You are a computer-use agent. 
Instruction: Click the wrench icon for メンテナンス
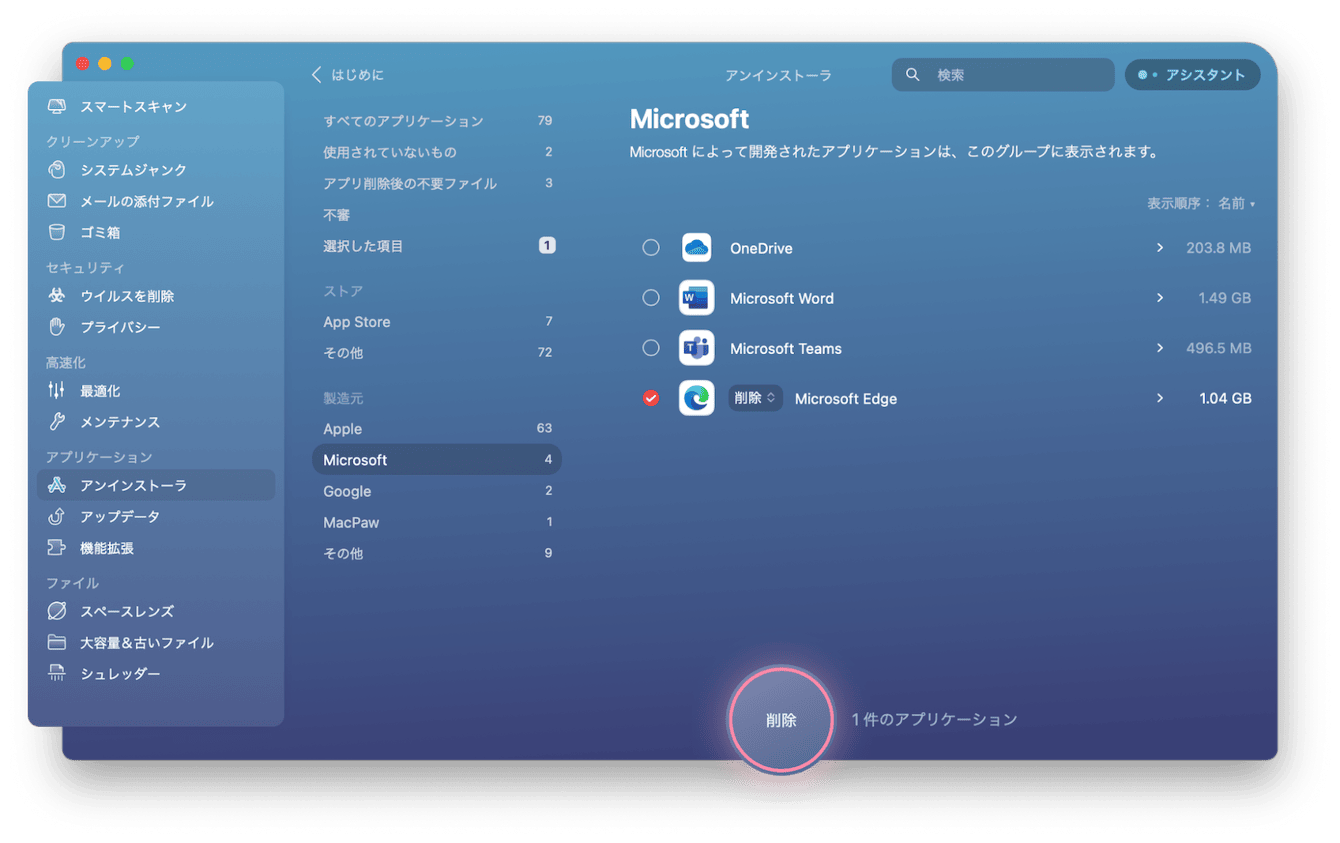click(57, 422)
